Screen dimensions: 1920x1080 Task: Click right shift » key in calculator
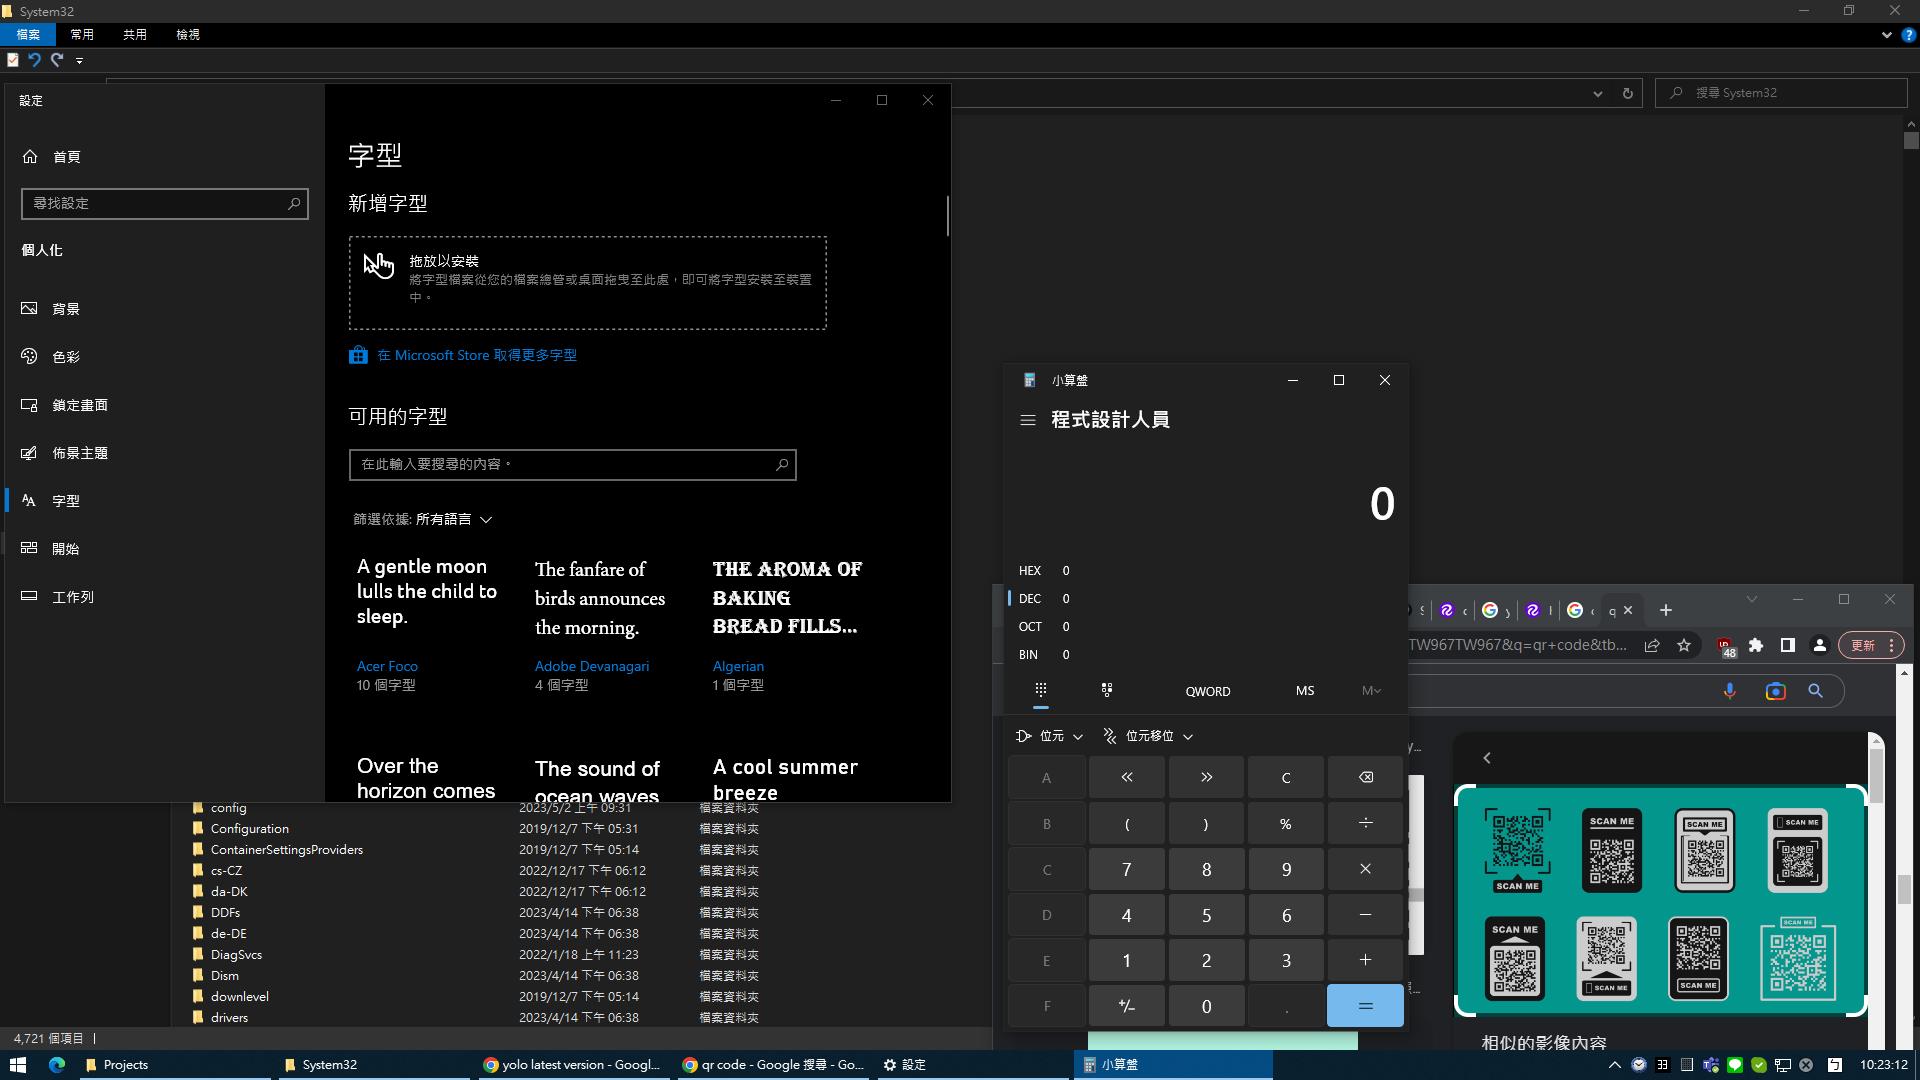click(x=1206, y=777)
